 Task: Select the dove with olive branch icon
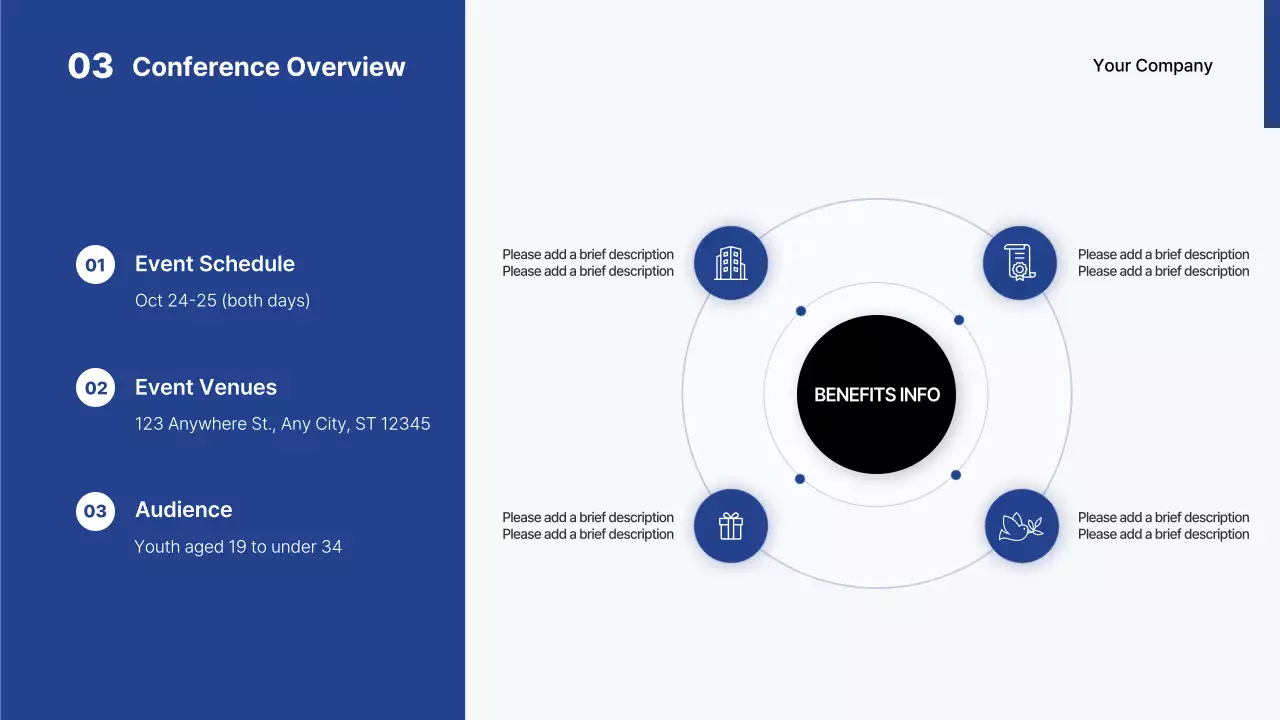pos(1020,526)
